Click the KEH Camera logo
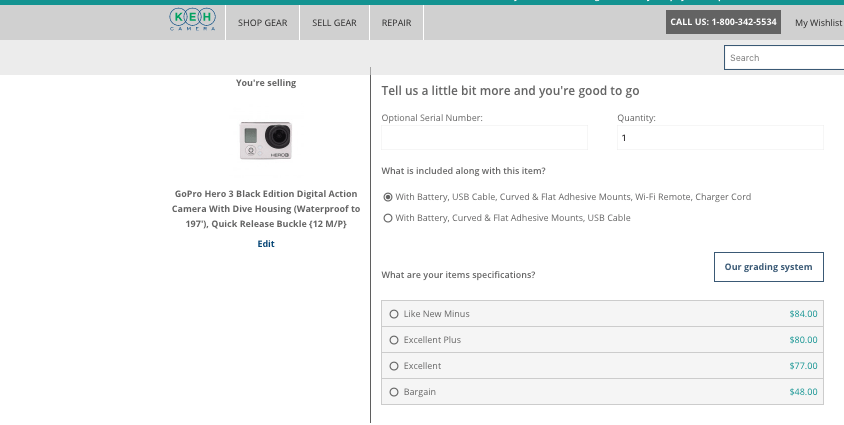The width and height of the screenshot is (844, 425). (193, 19)
